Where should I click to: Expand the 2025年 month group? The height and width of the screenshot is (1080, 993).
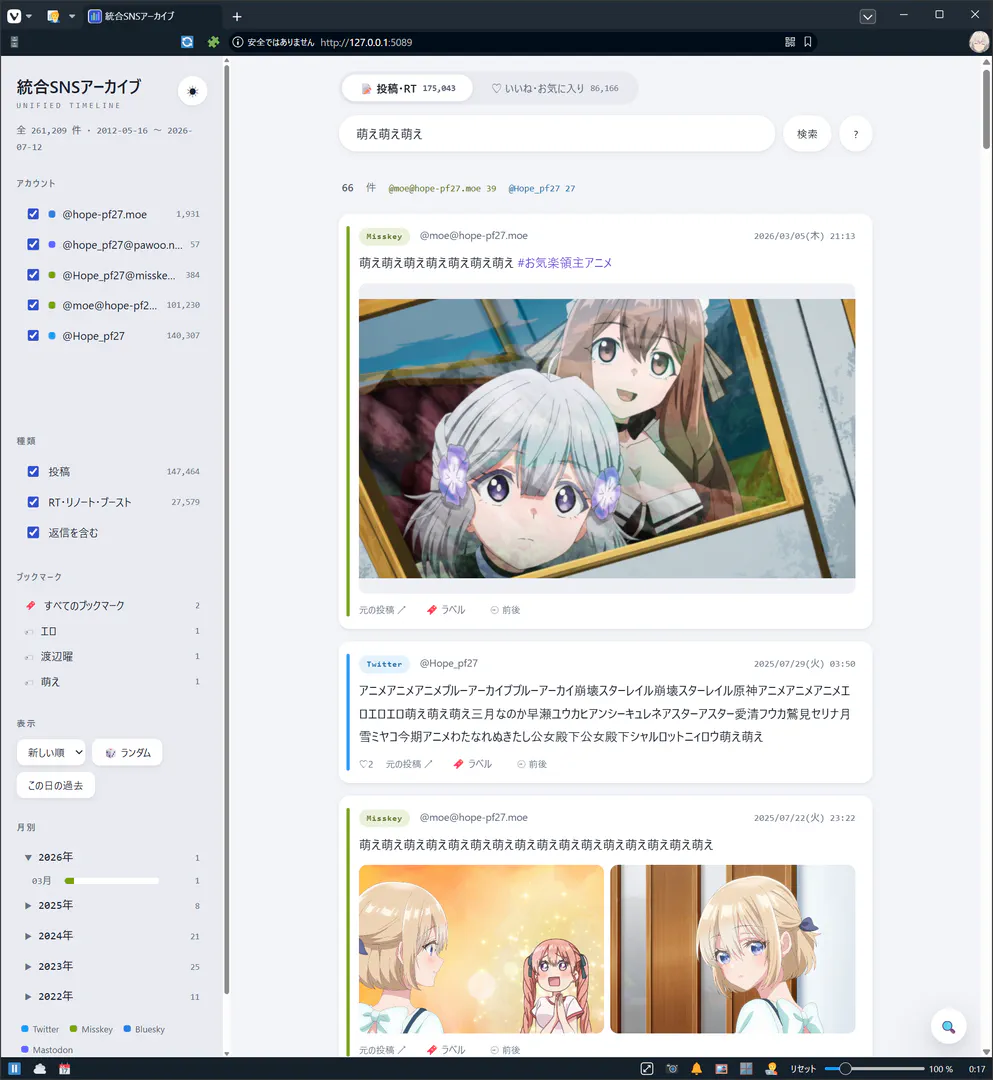point(28,905)
